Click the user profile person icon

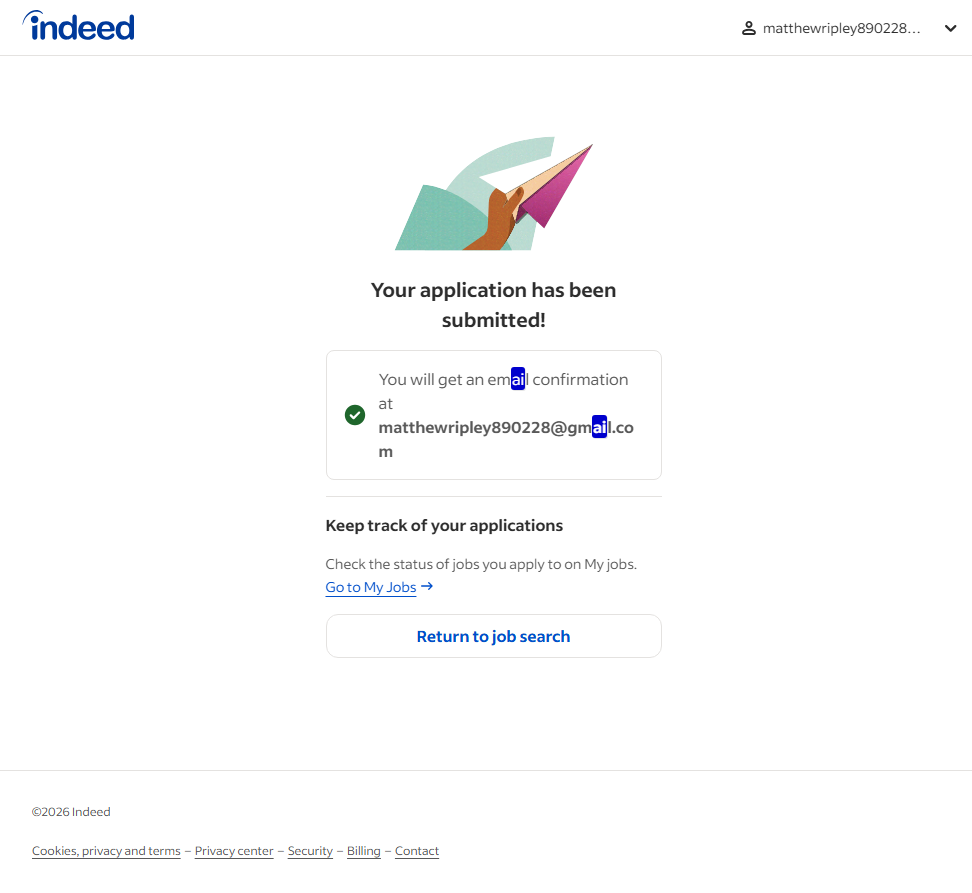pos(748,28)
